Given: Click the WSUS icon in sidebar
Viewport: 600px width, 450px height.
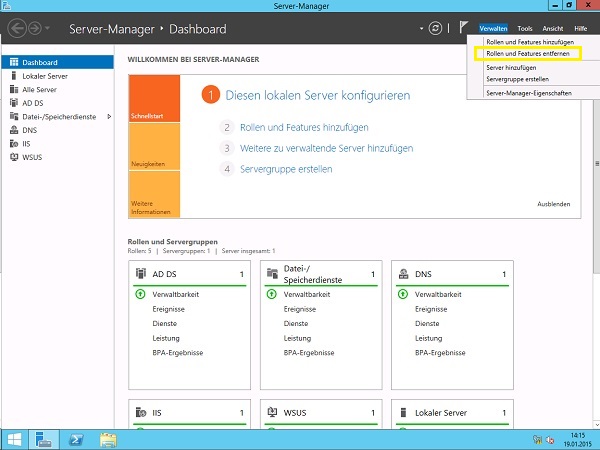Looking at the screenshot, I should click(x=14, y=157).
